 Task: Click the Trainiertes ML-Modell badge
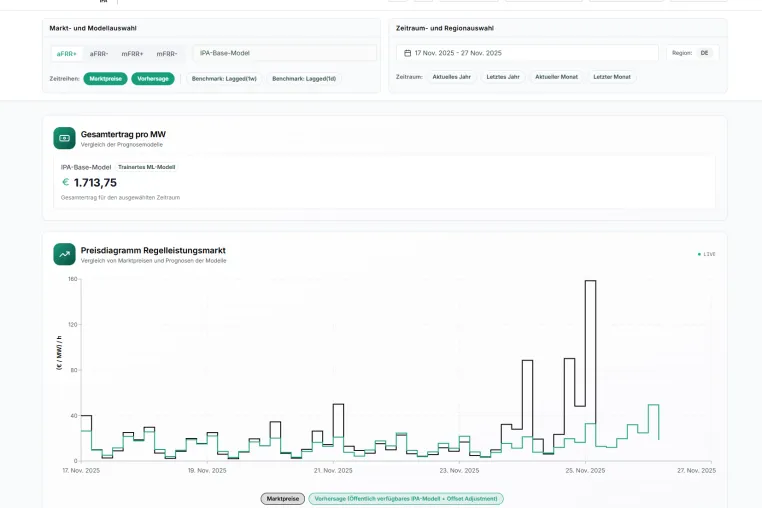point(146,167)
